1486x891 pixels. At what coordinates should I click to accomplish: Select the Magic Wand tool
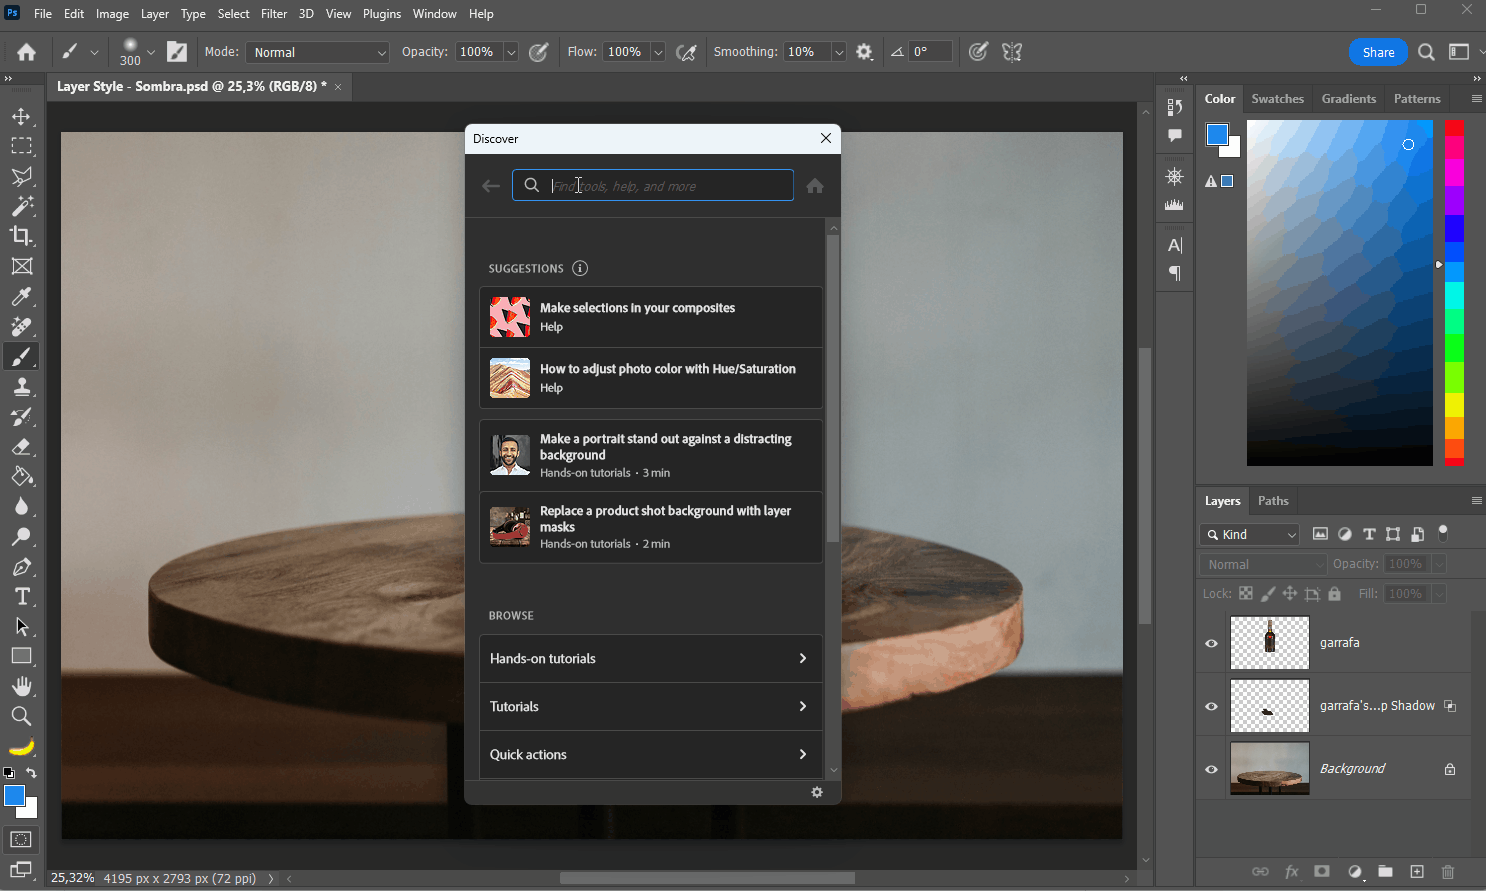pos(21,206)
